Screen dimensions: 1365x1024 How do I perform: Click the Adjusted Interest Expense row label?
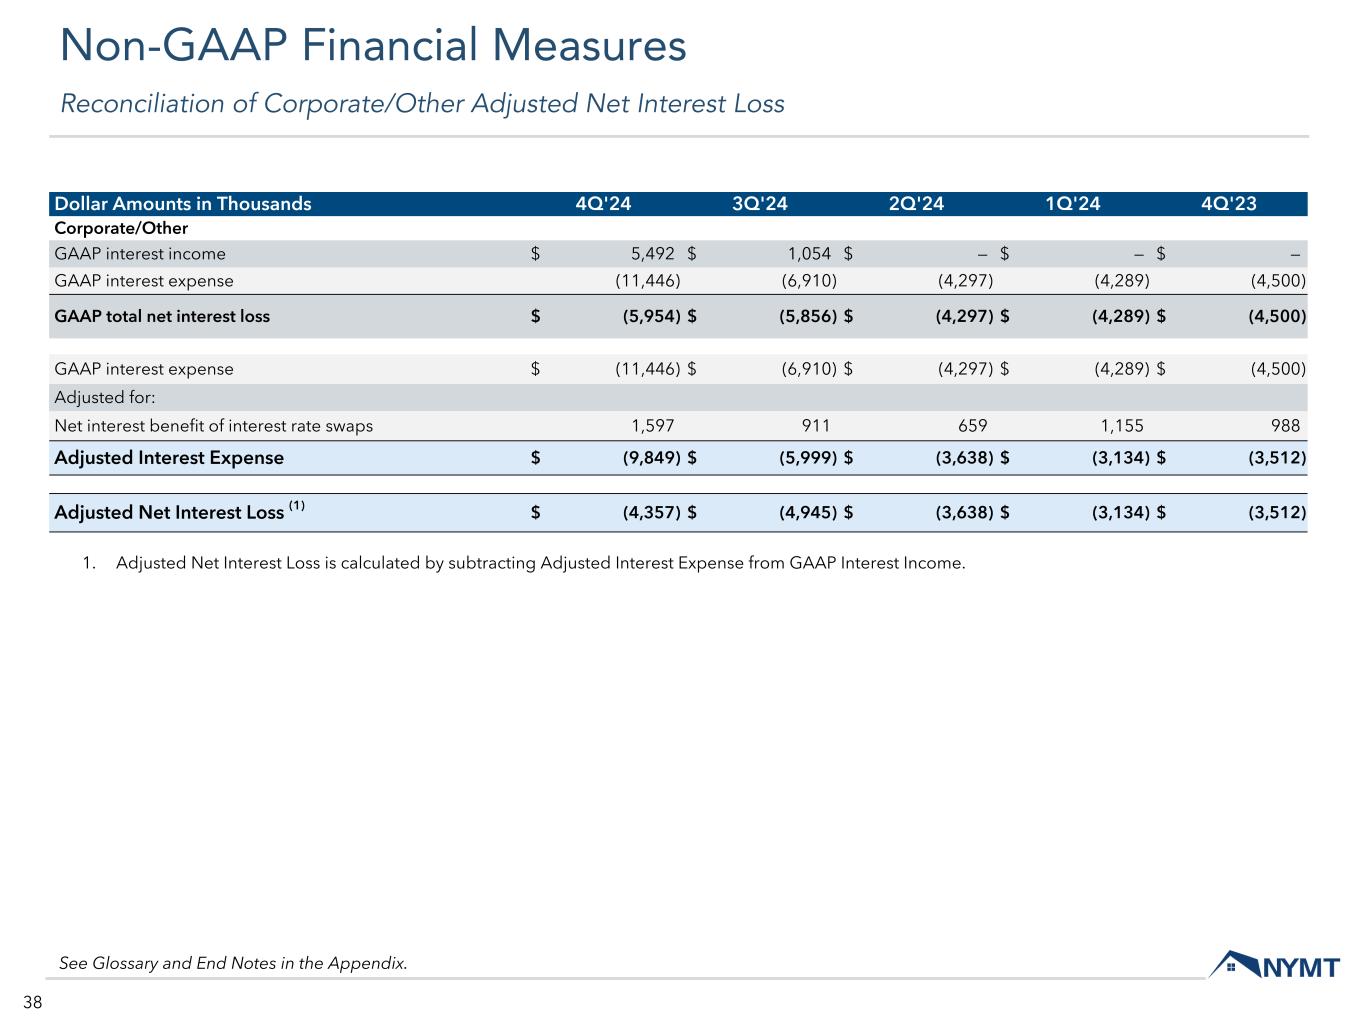169,458
